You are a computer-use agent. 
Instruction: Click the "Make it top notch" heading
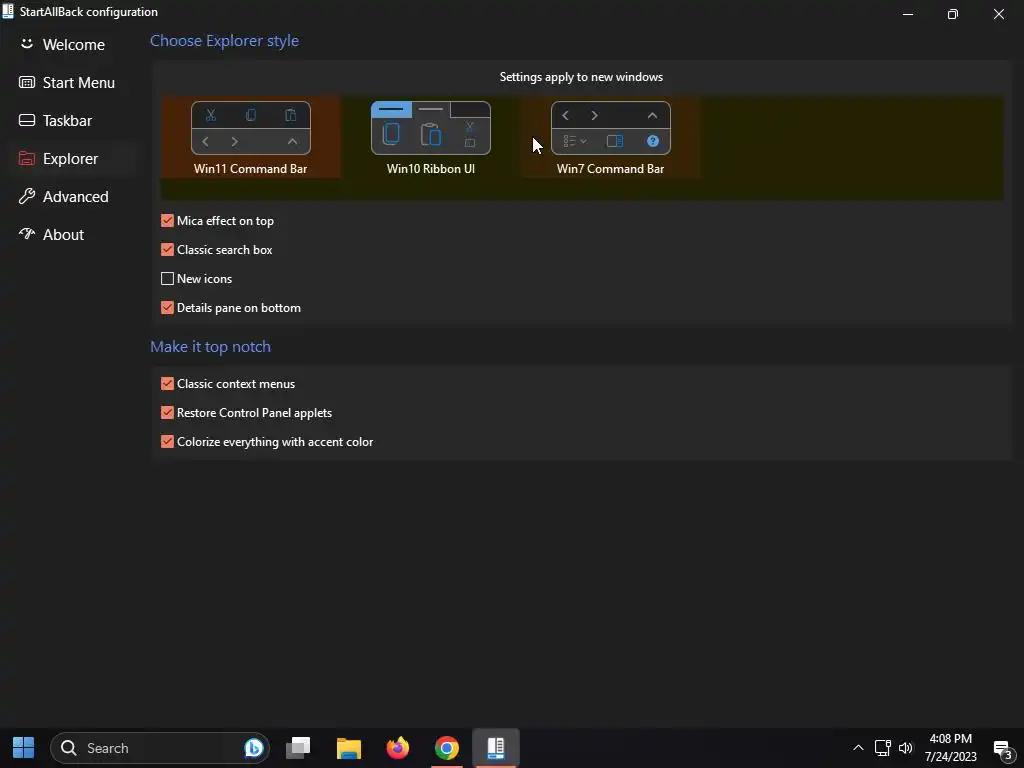(x=210, y=347)
